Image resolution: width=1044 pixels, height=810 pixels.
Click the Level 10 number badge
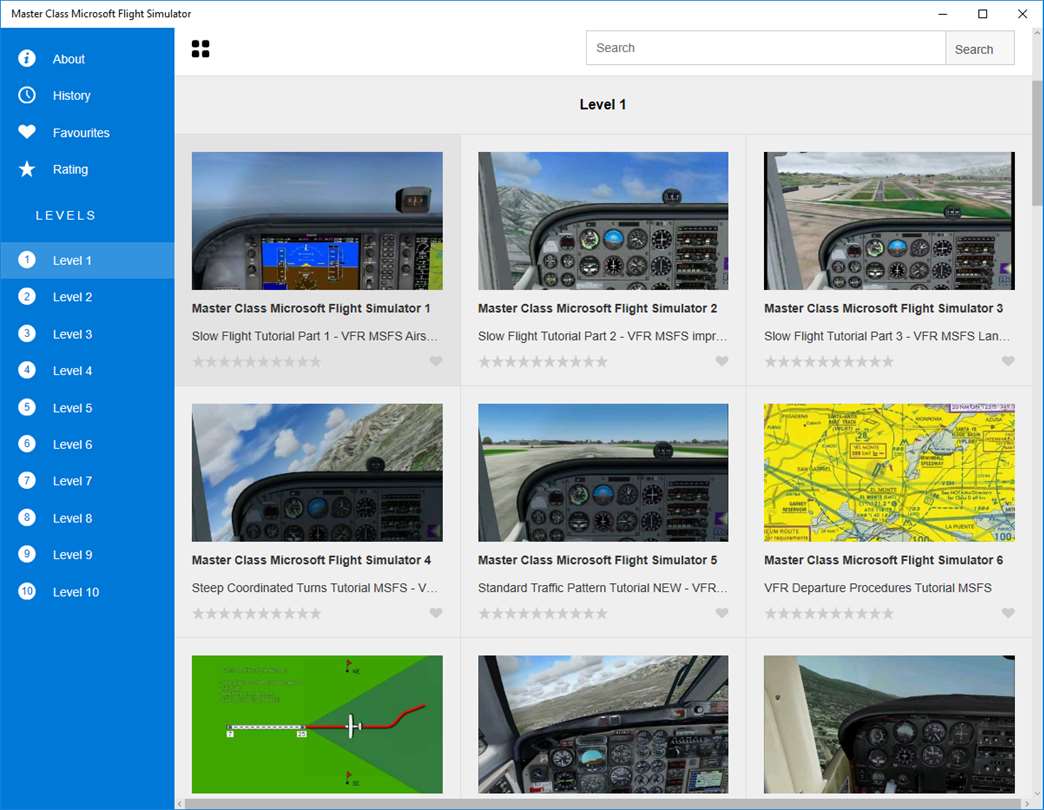pyautogui.click(x=27, y=591)
